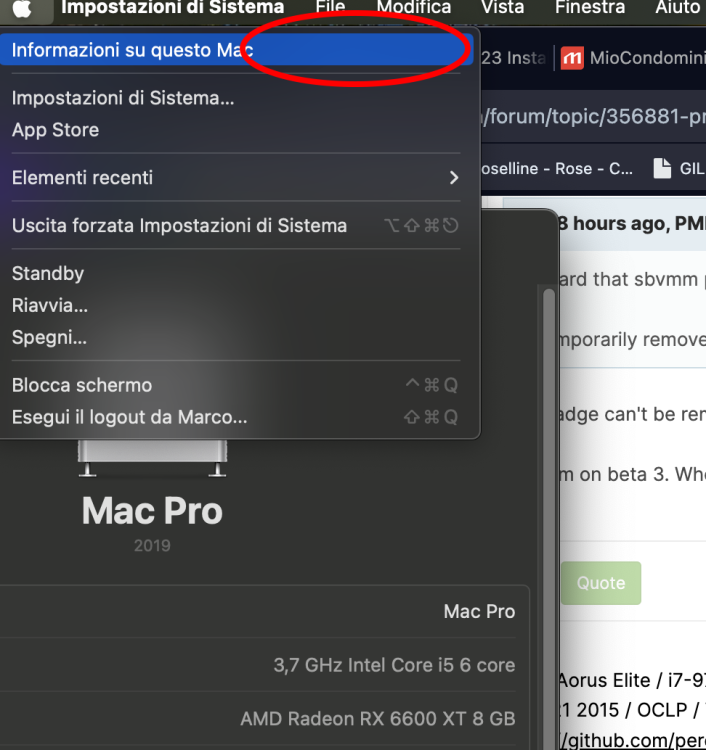Click the 'Mac Pro' title text
The width and height of the screenshot is (706, 750).
click(152, 511)
